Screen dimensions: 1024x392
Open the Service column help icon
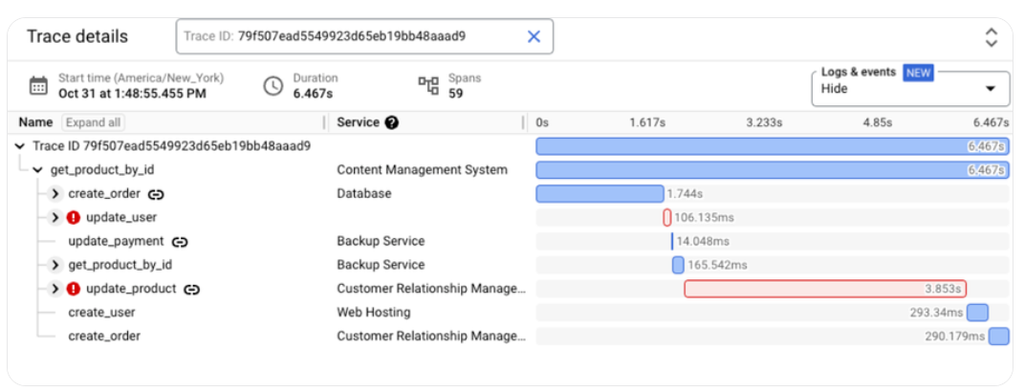coord(392,122)
